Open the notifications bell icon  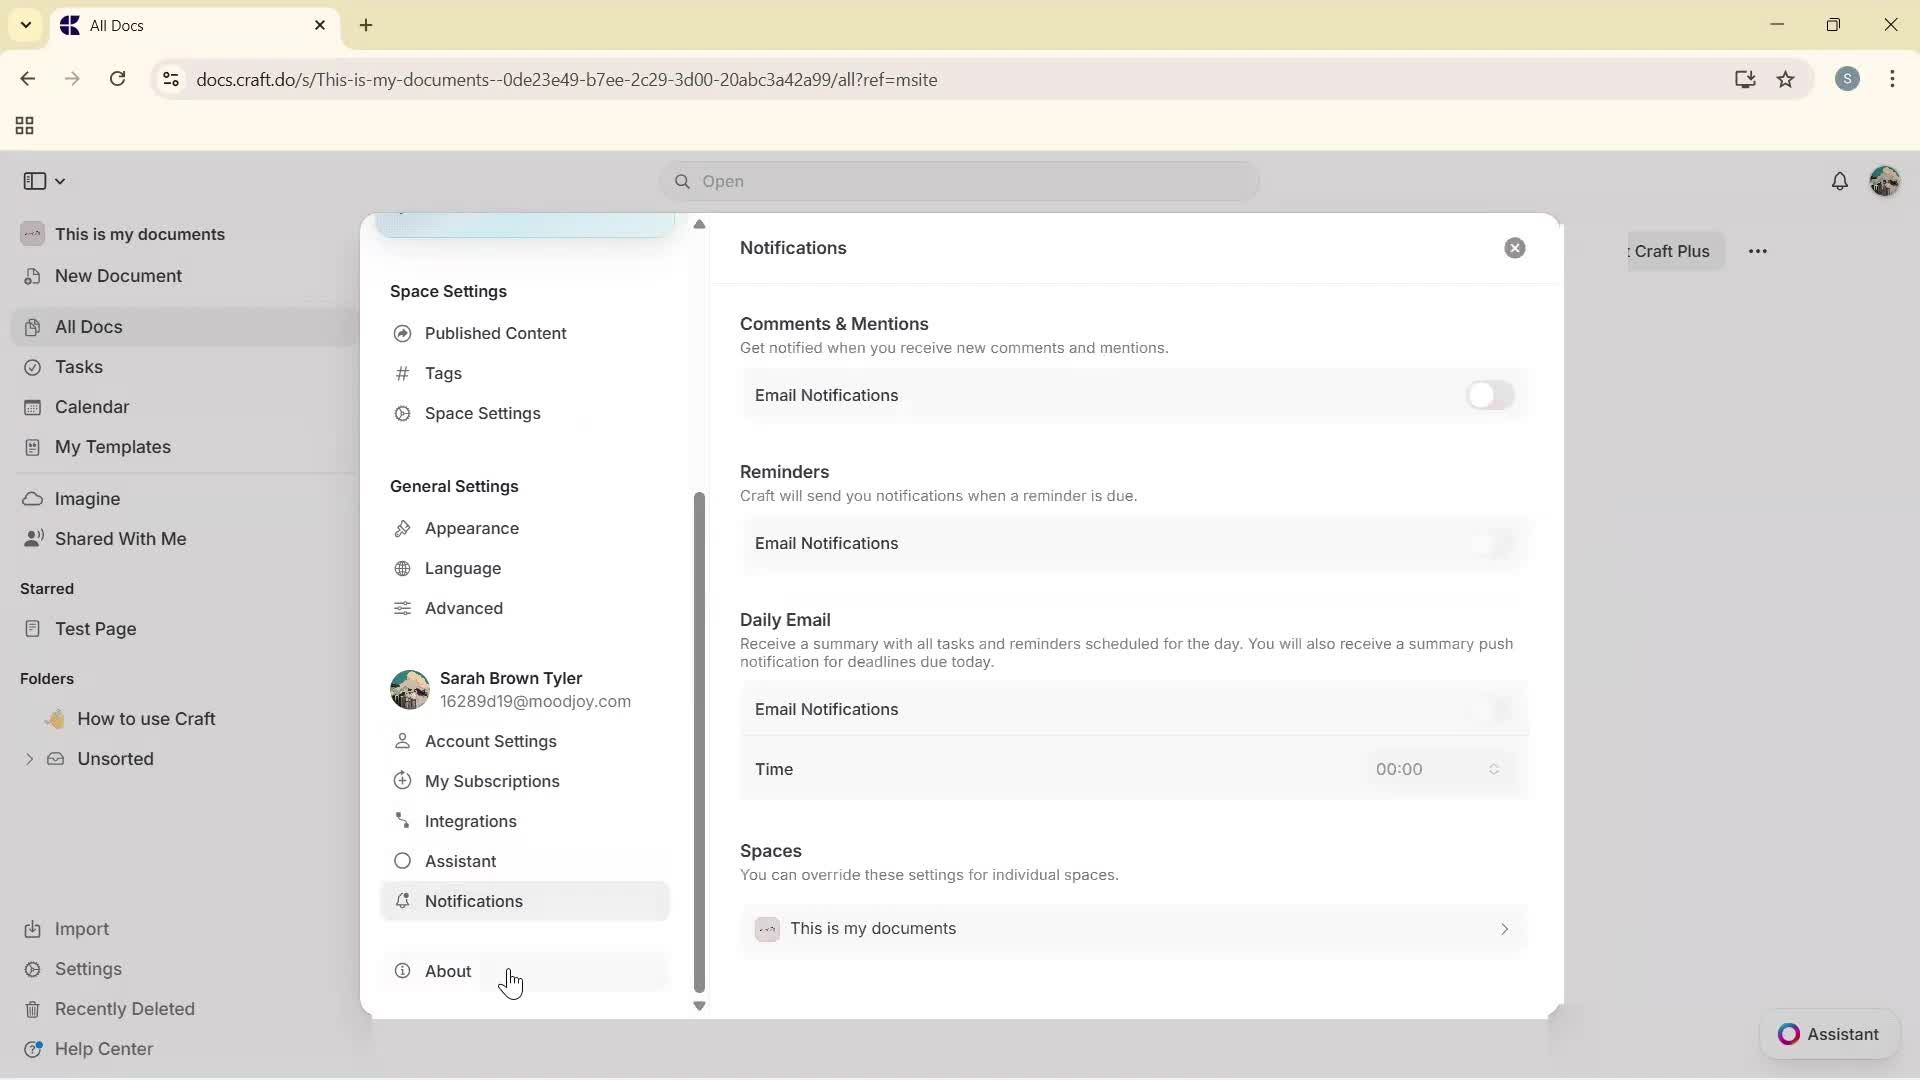pos(1841,181)
